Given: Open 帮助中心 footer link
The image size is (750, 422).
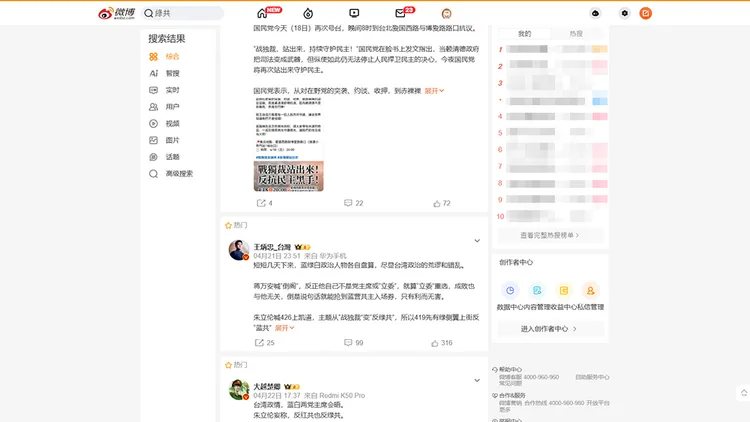Looking at the screenshot, I should click(510, 370).
